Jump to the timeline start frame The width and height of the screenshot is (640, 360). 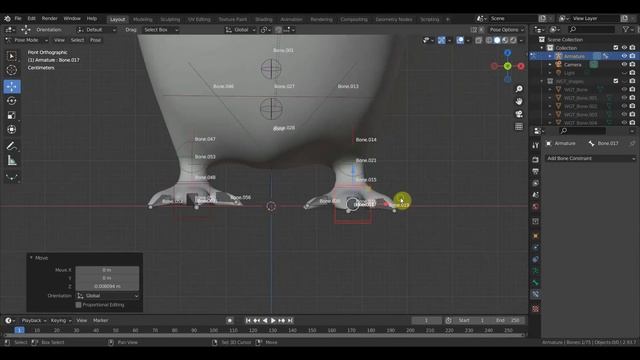click(x=248, y=320)
